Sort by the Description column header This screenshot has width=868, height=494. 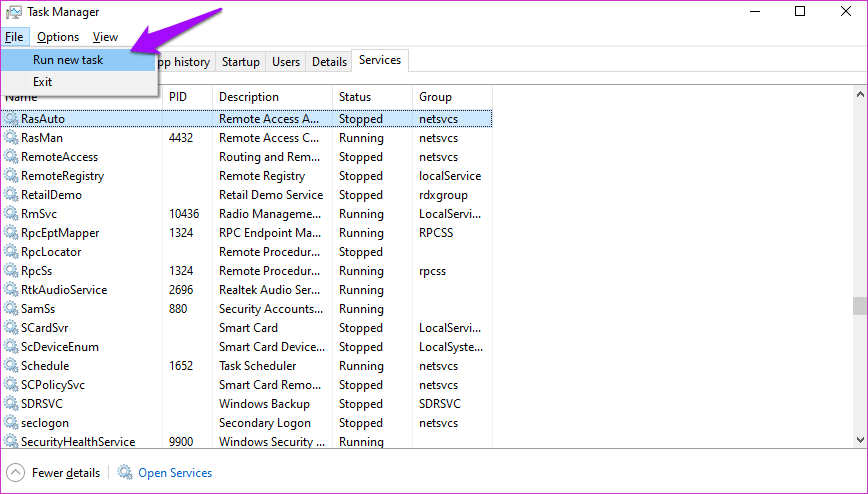click(249, 97)
